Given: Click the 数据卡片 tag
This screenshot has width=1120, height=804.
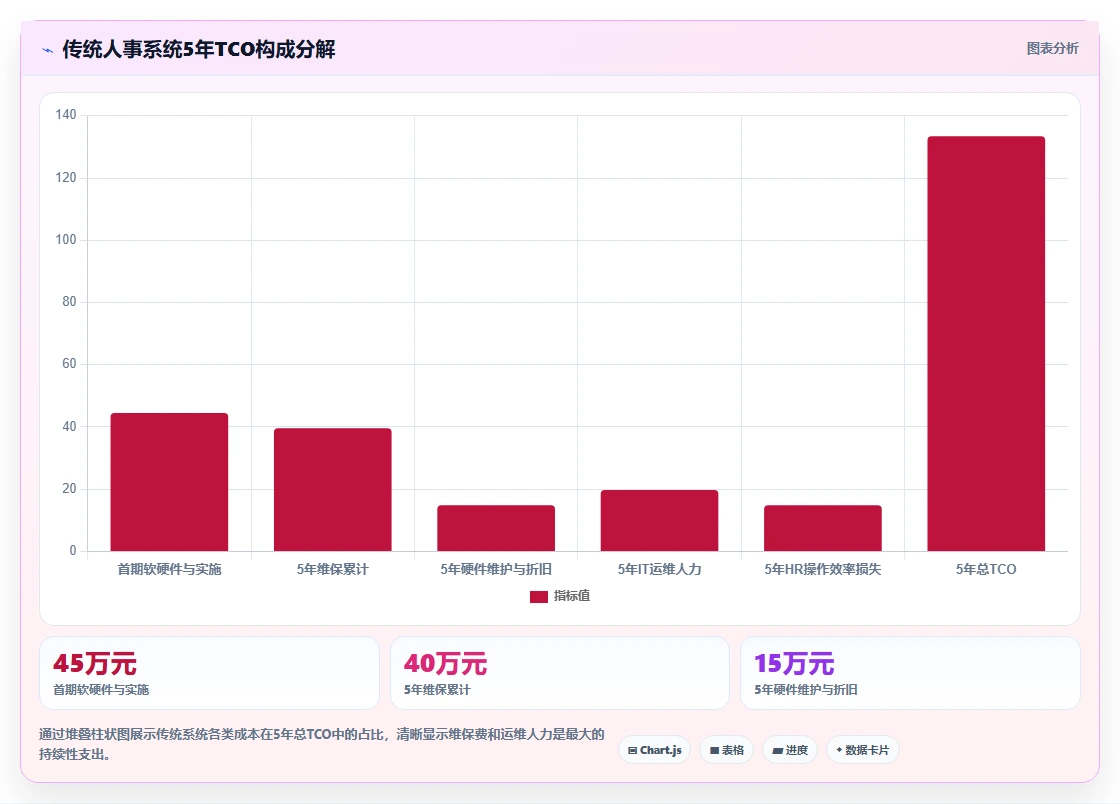Looking at the screenshot, I should 862,750.
